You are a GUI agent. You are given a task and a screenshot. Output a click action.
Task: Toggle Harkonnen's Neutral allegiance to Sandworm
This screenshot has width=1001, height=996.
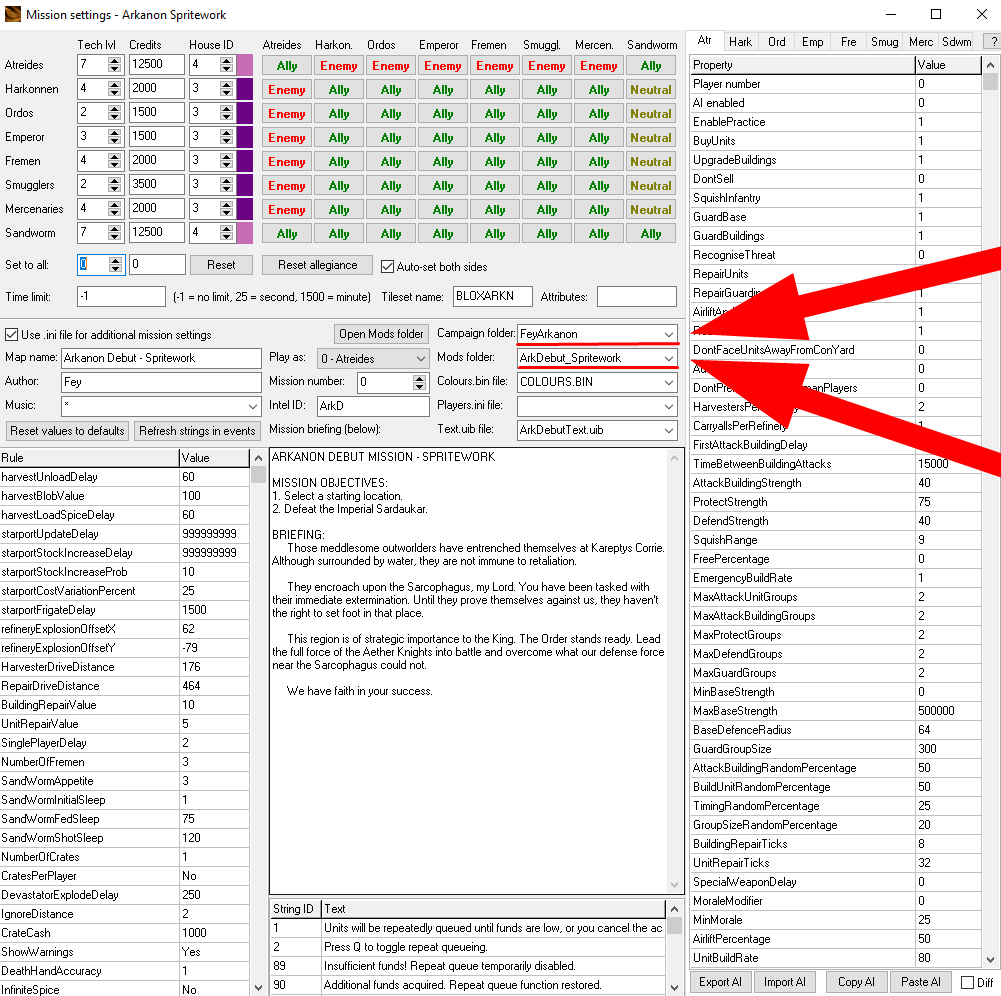click(x=651, y=90)
